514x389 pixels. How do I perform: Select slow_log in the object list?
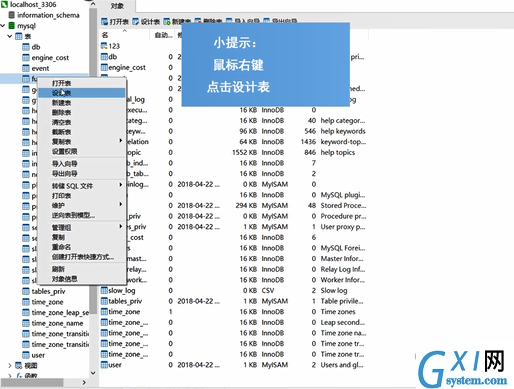[118, 290]
